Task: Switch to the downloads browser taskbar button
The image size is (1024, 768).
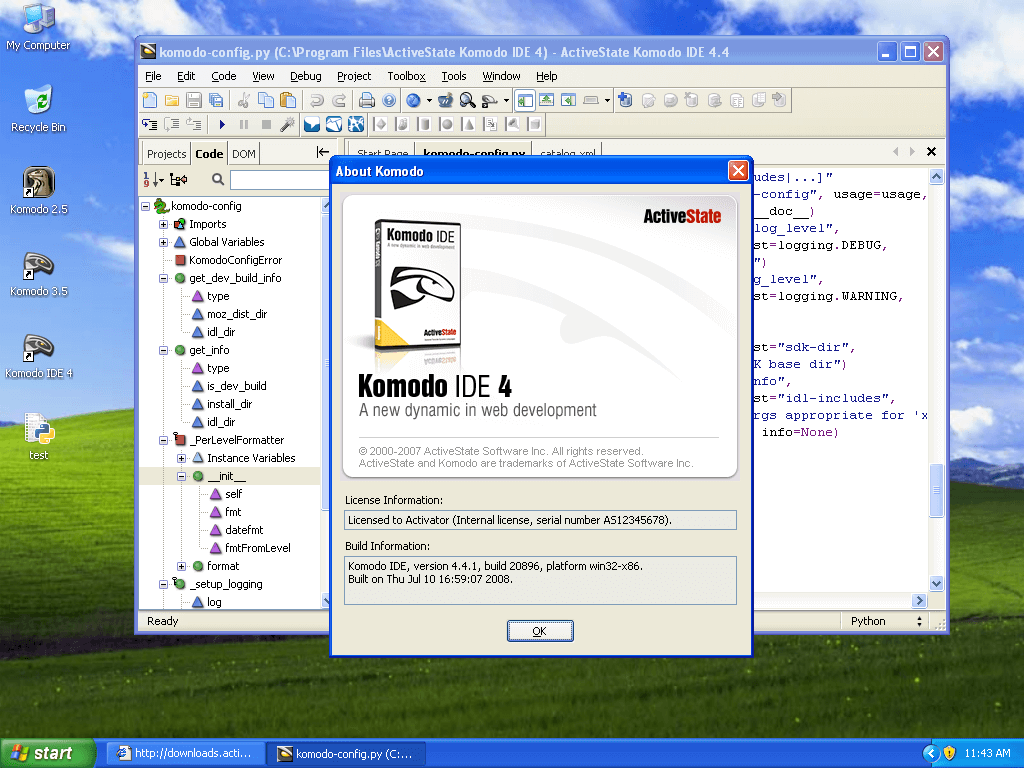Action: 185,754
